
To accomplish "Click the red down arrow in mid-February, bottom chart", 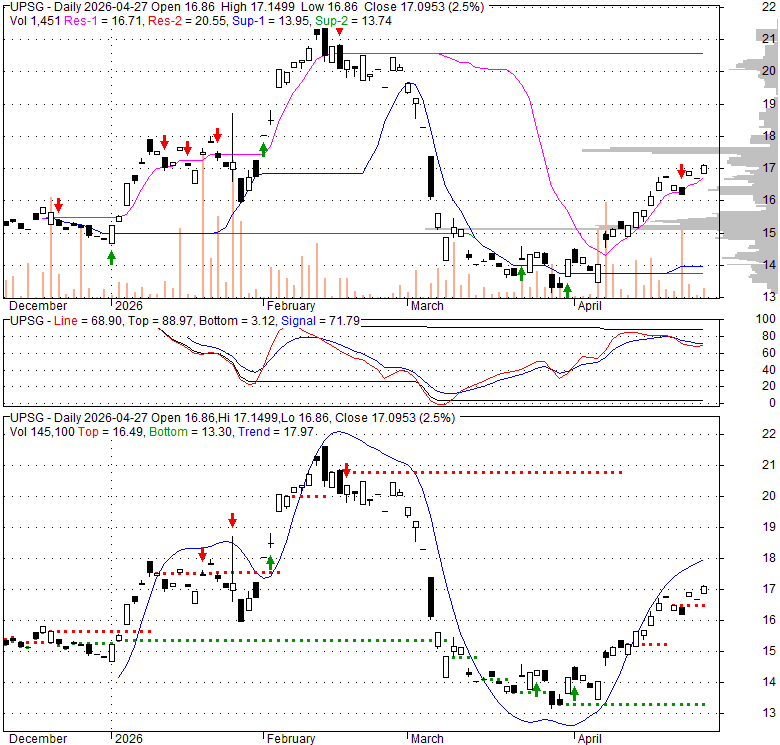I will (x=346, y=469).
